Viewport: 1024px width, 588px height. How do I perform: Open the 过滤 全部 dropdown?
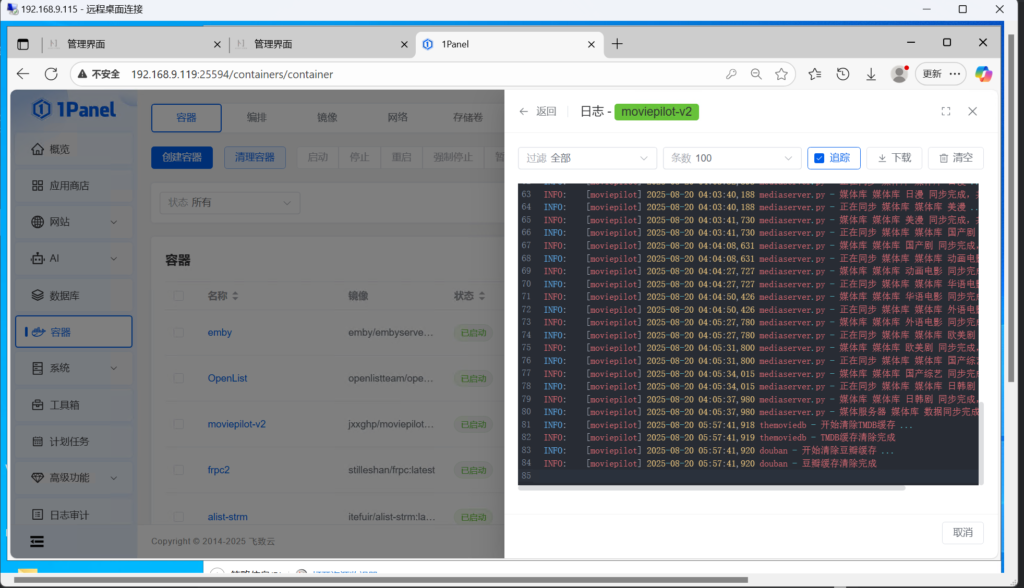pyautogui.click(x=587, y=158)
